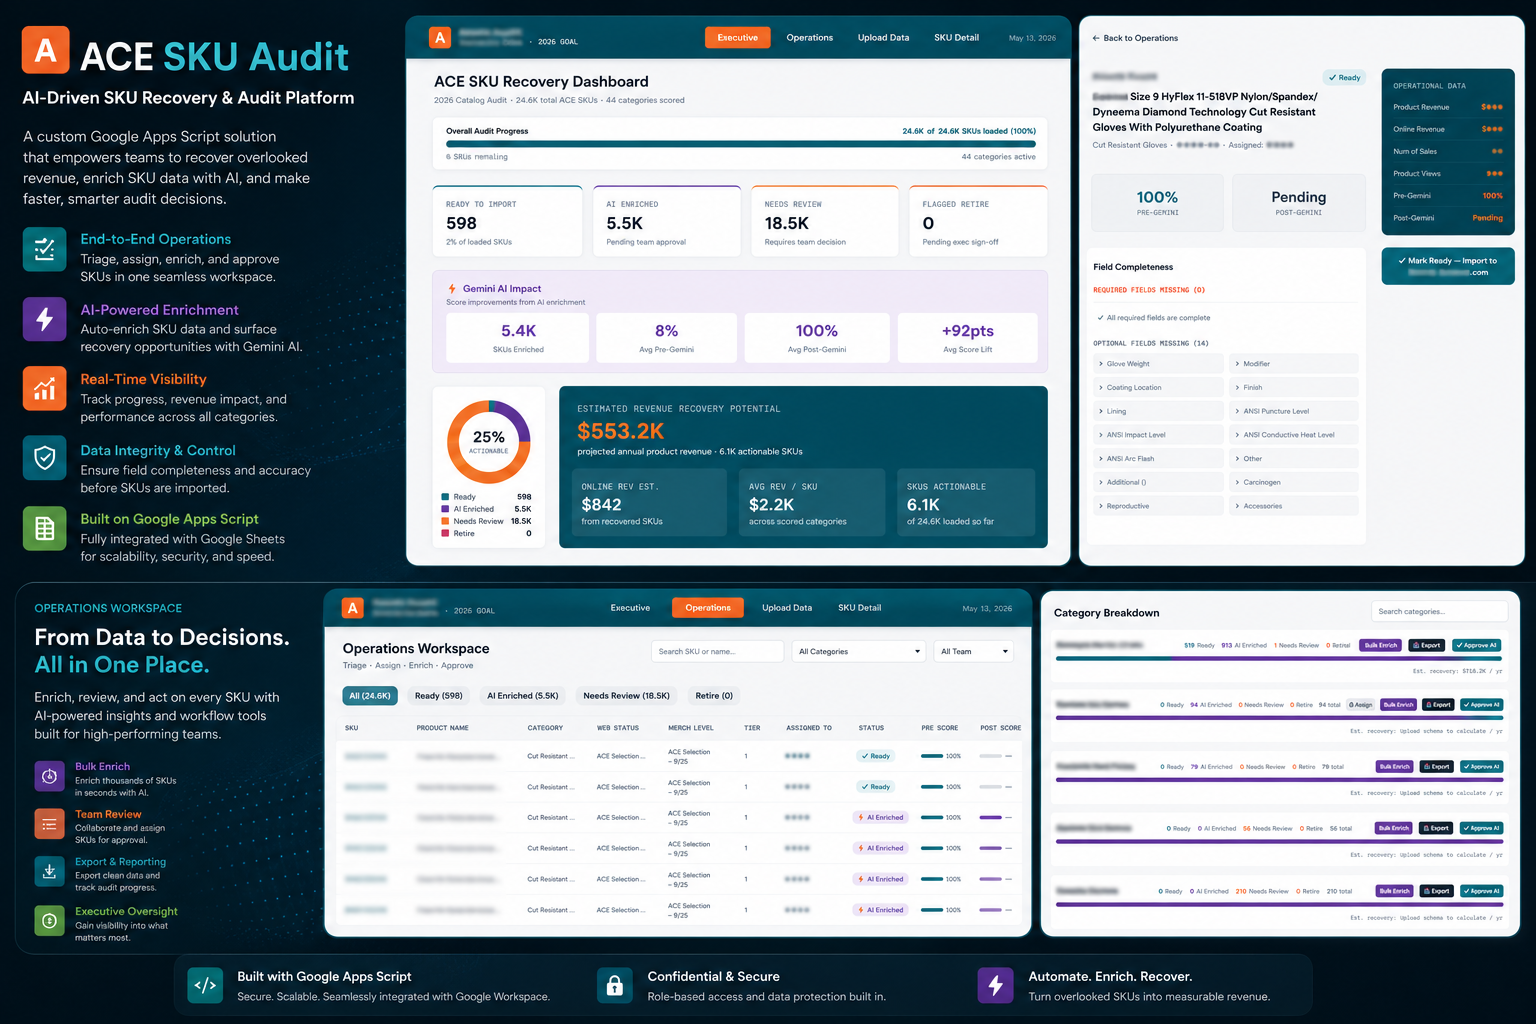1536x1024 pixels.
Task: Click the Retire legend swatch under donut
Action: tap(445, 533)
